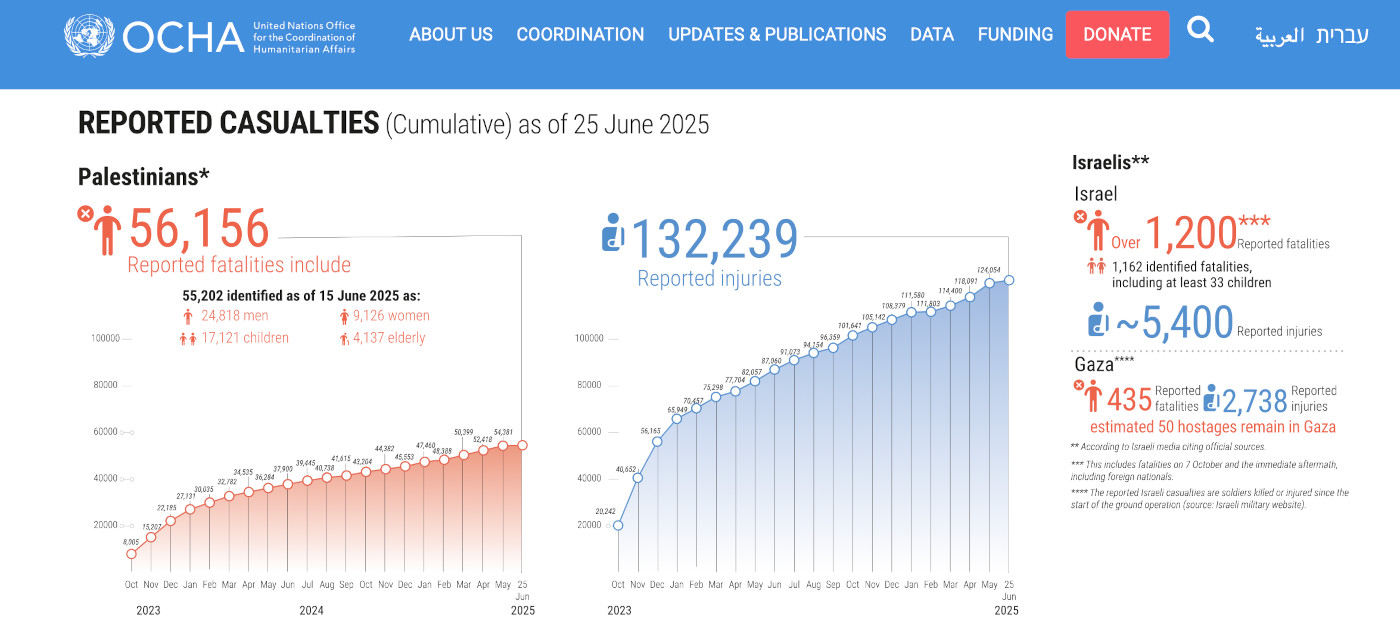Image resolution: width=1400 pixels, height=626 pixels.
Task: Click the children icon next to 17,121
Action: coord(188,339)
